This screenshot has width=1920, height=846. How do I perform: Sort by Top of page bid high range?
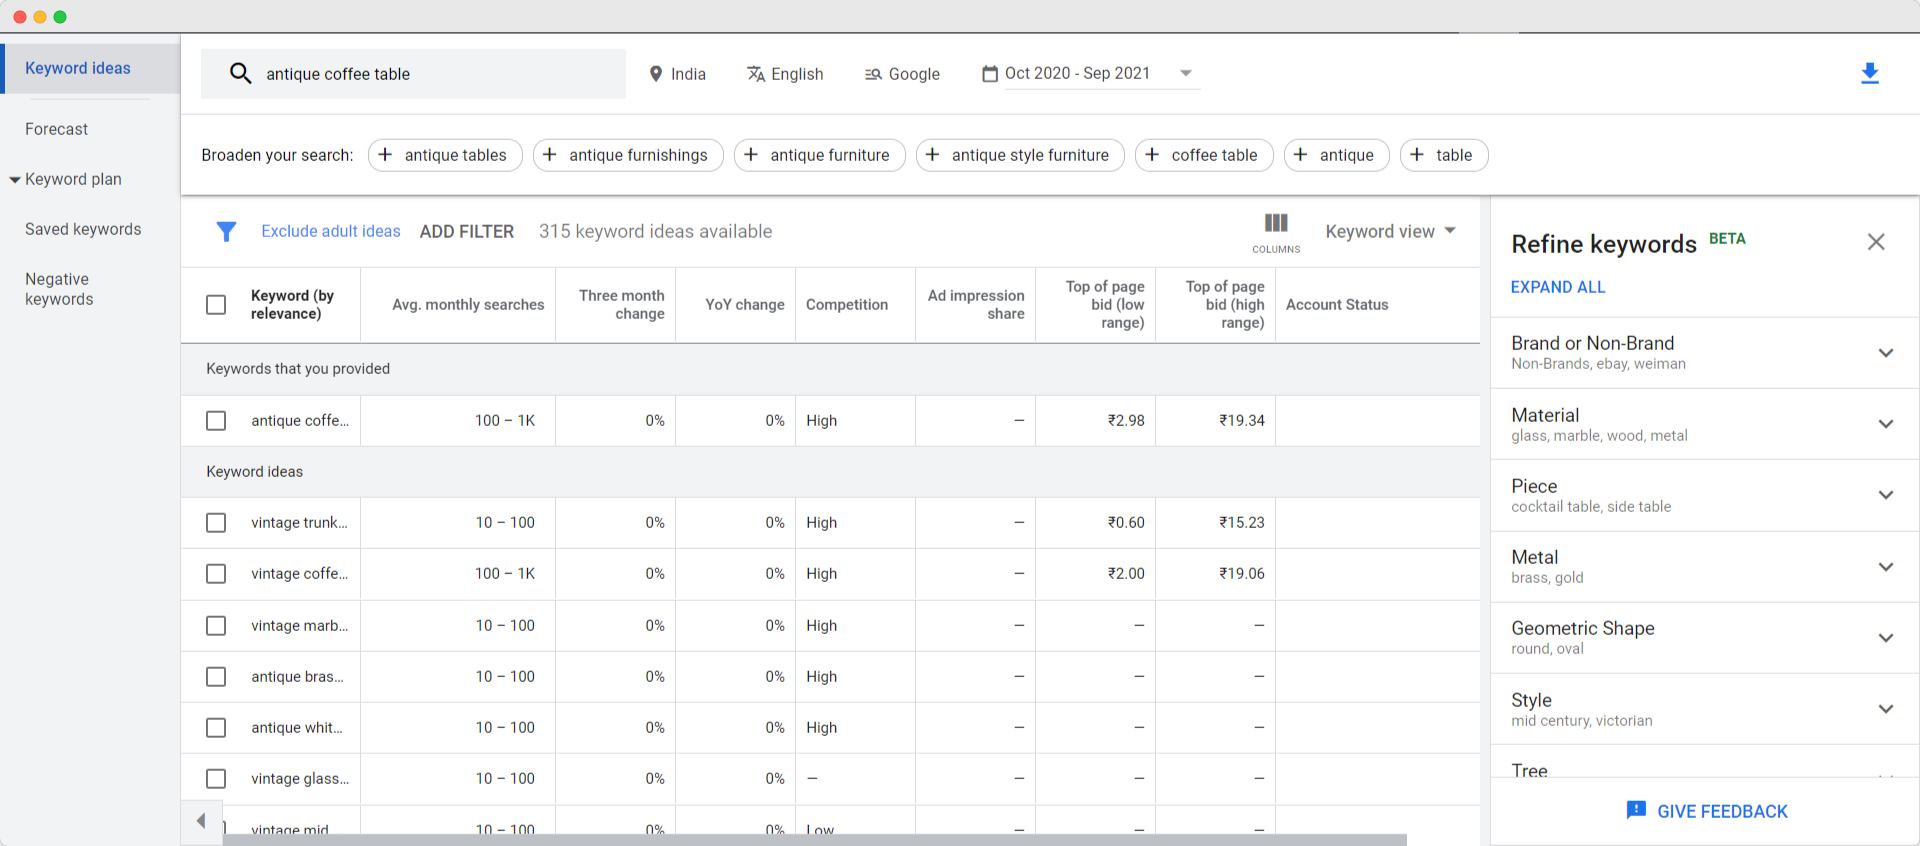click(x=1225, y=305)
